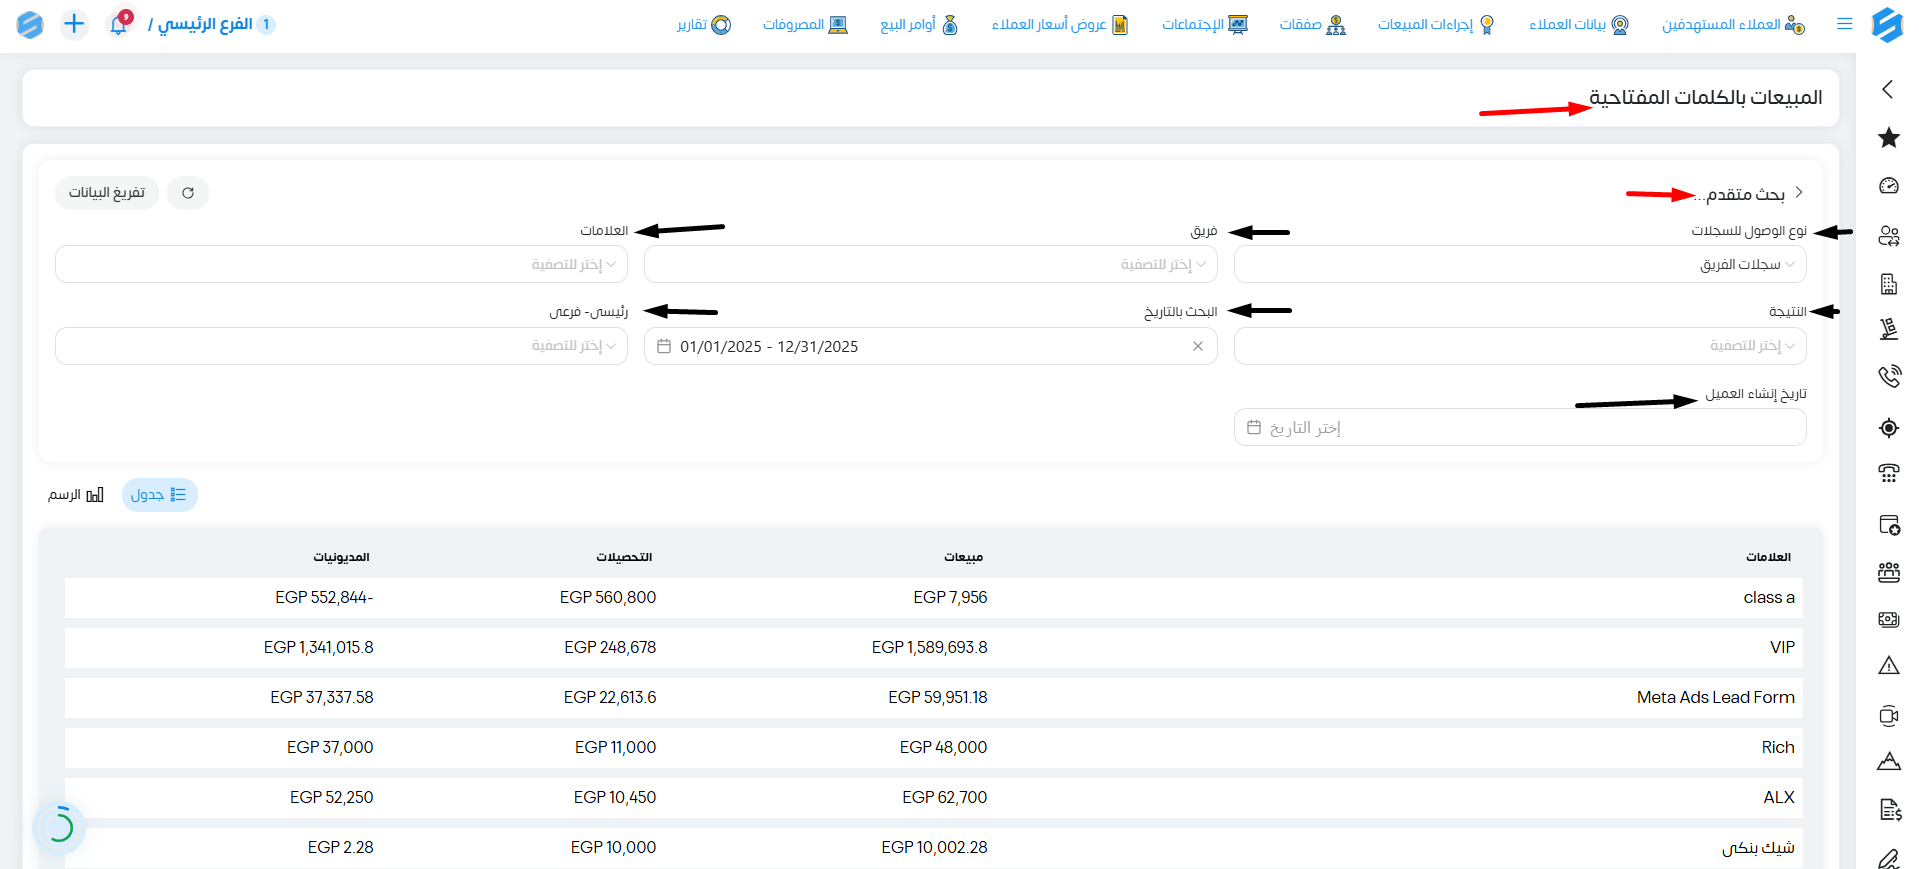Clear the date range with the X
1919x869 pixels.
1198,346
